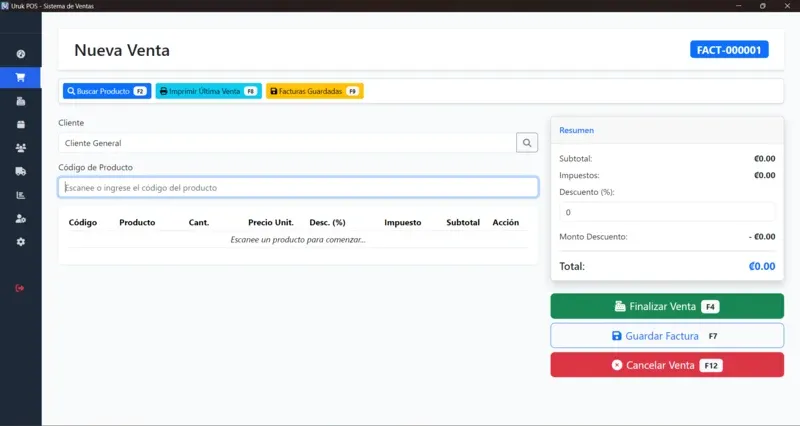Image resolution: width=800 pixels, height=426 pixels.
Task: Click 'Escanee un producto para comenzar...' row
Action: point(298,239)
